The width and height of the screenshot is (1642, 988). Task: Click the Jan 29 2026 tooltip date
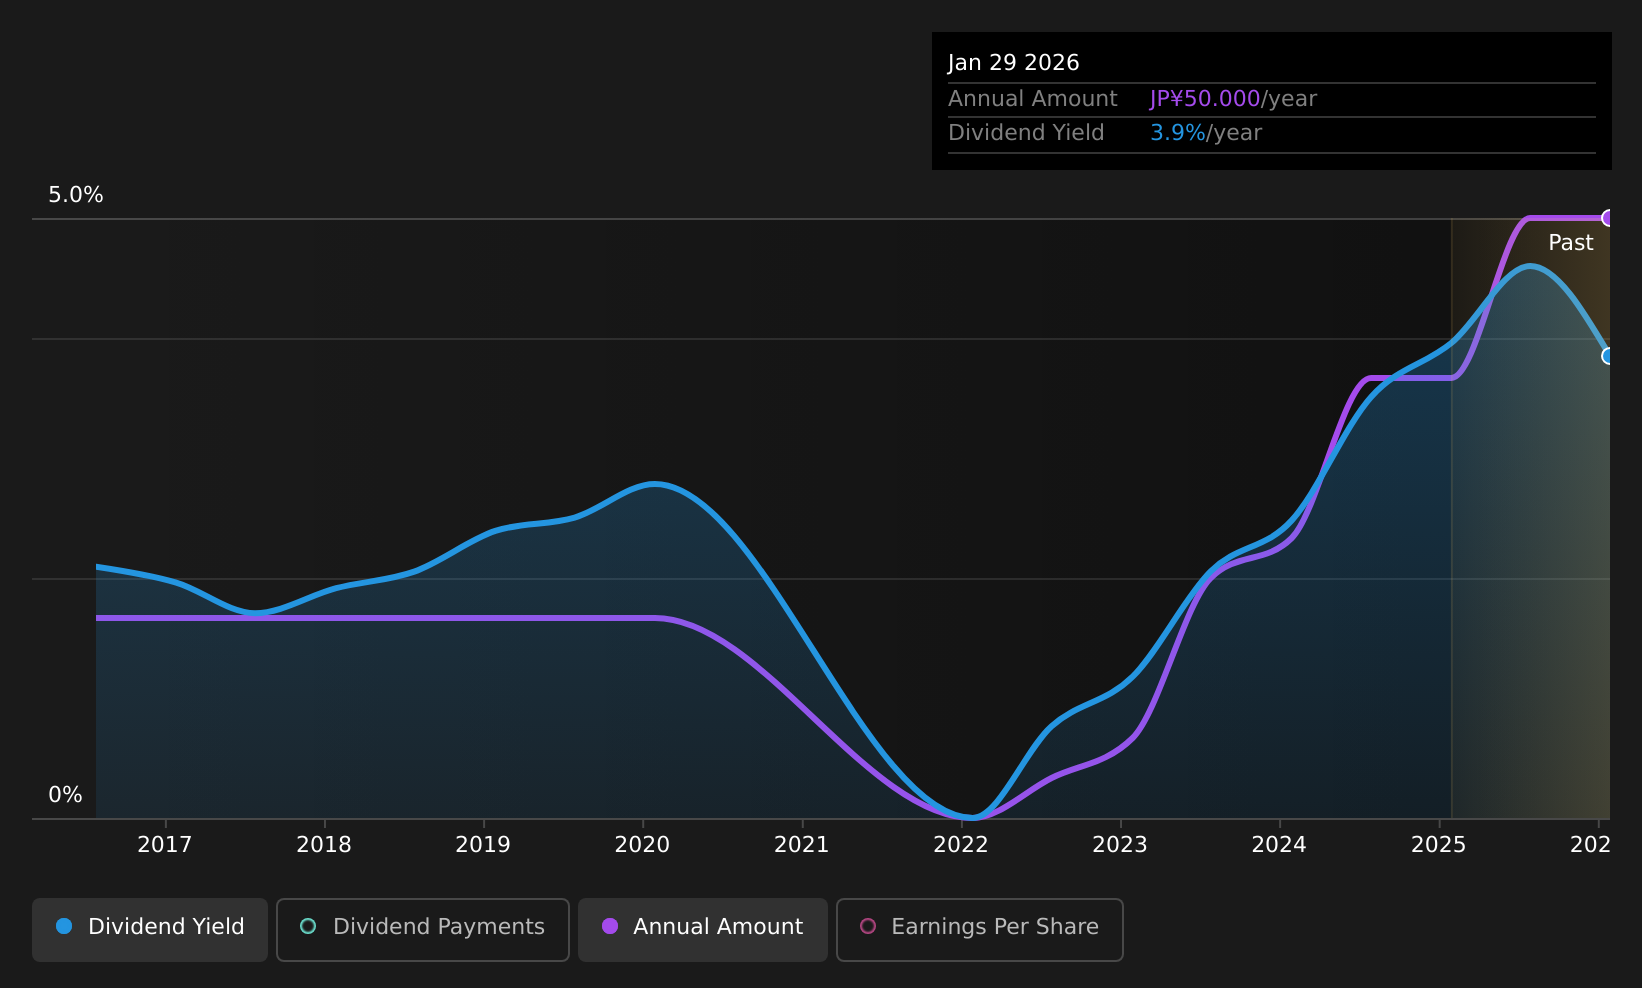pyautogui.click(x=1014, y=63)
